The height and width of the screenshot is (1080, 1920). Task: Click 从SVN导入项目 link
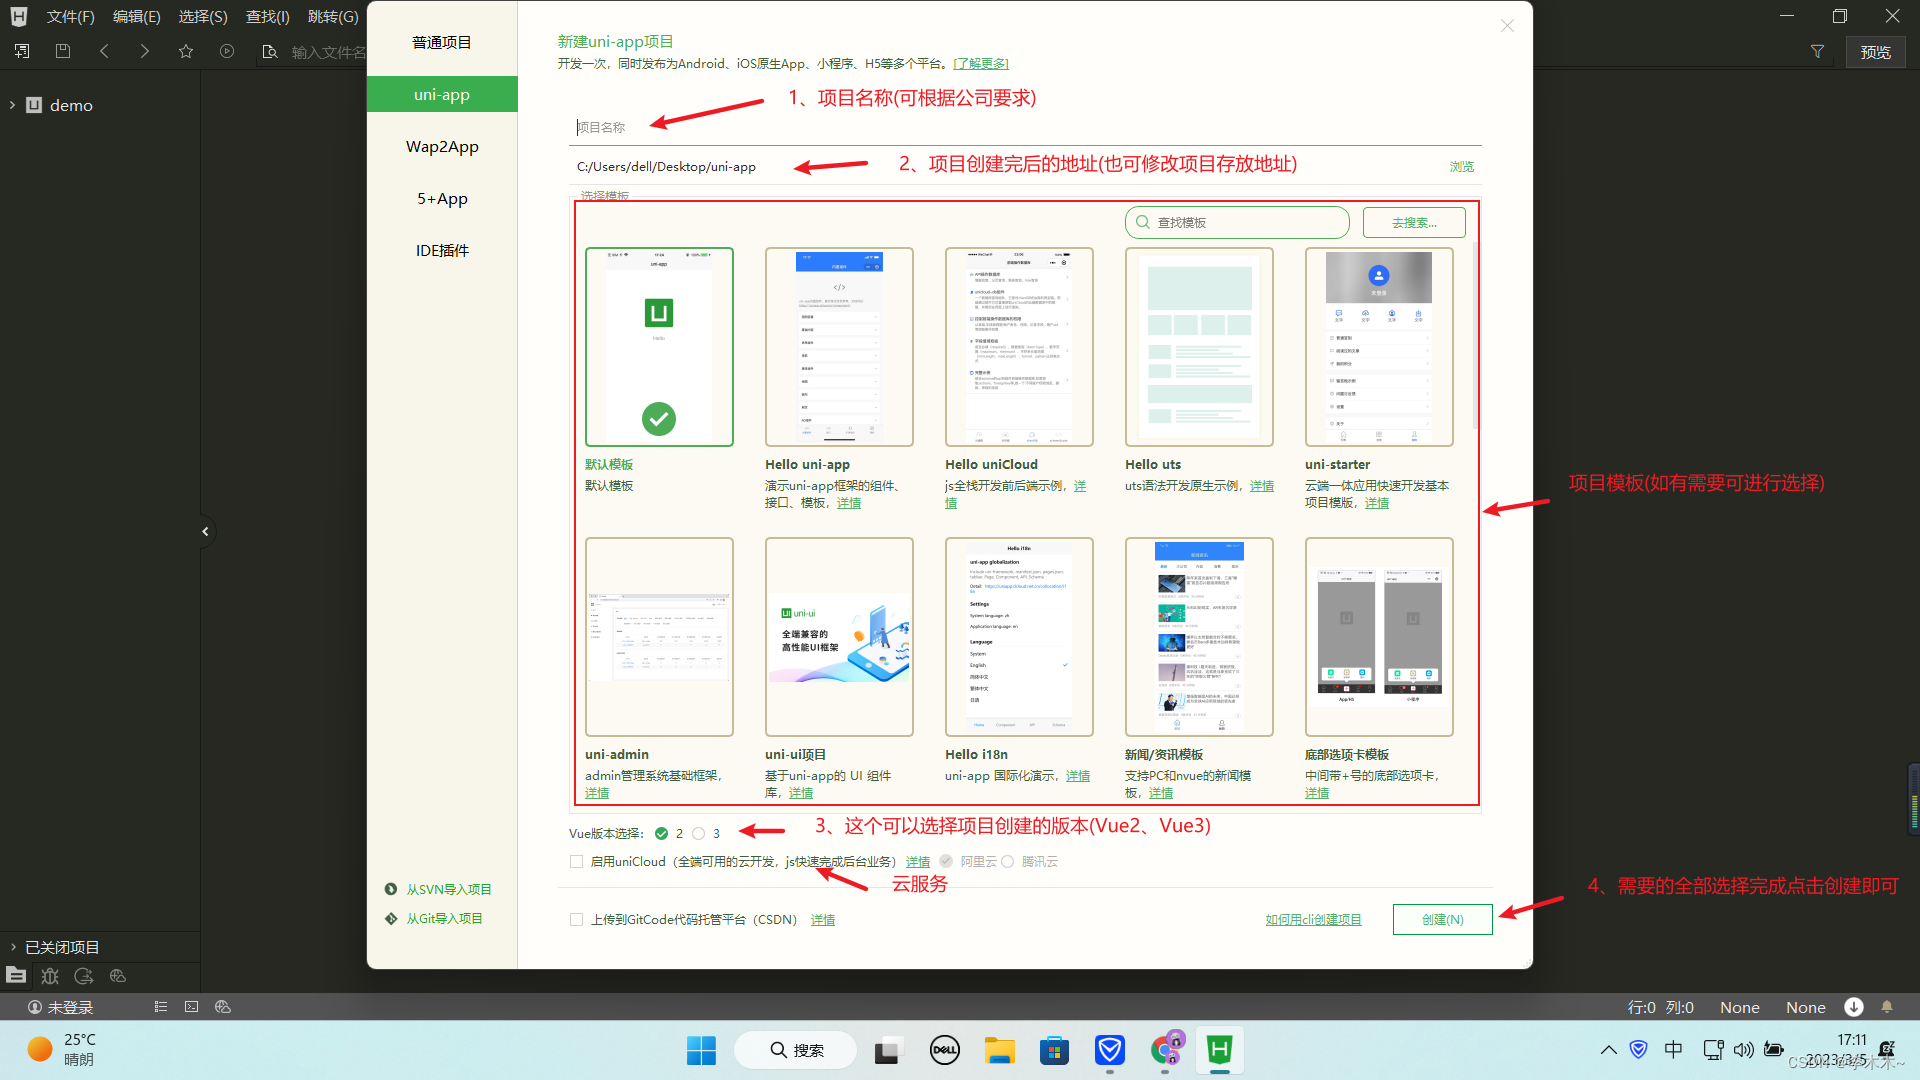click(448, 889)
